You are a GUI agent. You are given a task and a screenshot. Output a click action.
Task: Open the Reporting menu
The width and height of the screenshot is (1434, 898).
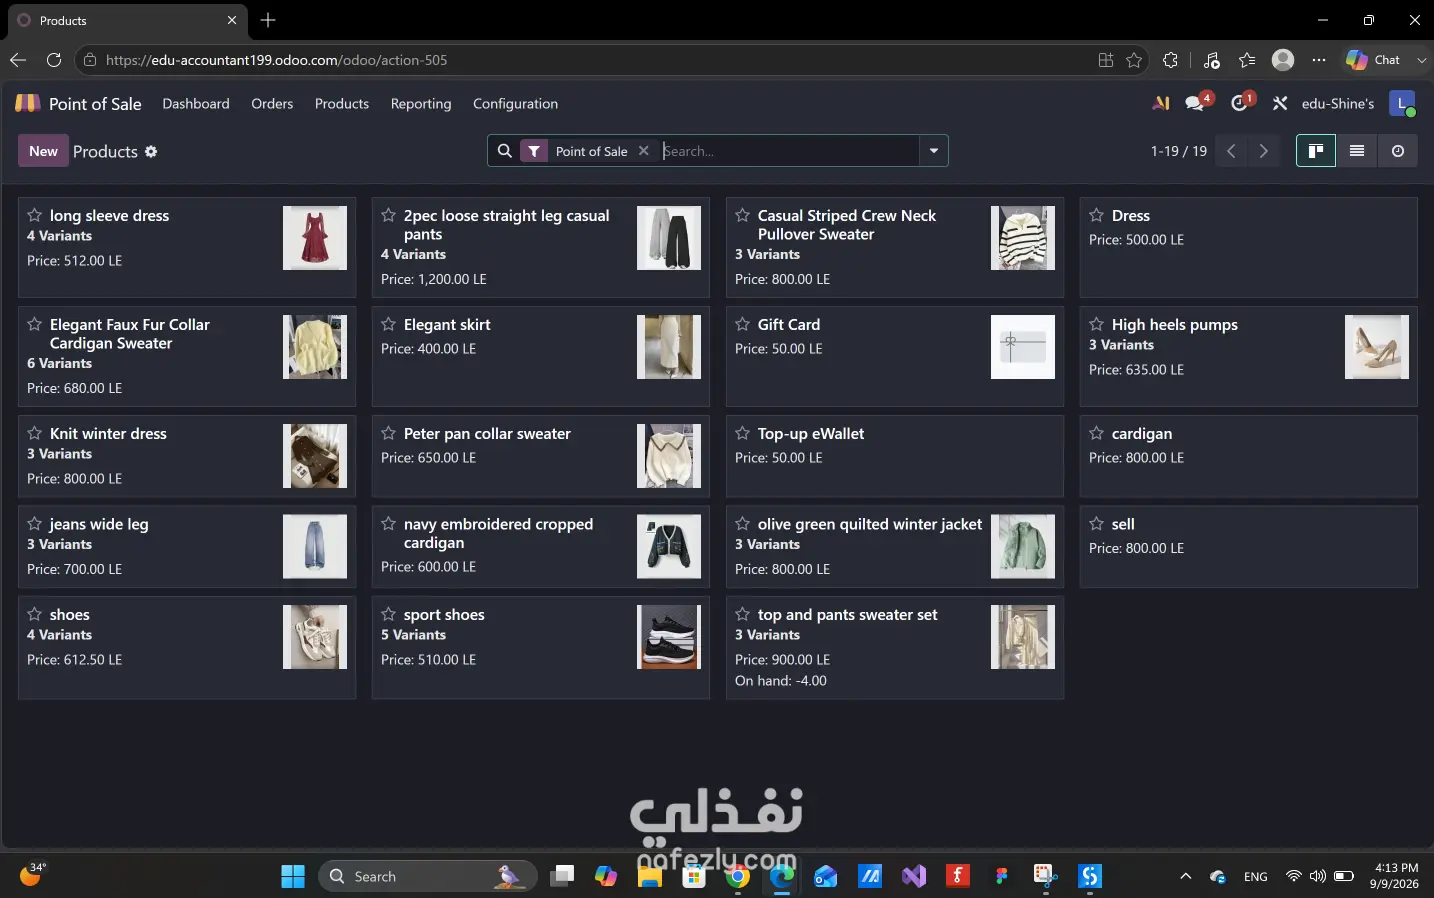(421, 104)
